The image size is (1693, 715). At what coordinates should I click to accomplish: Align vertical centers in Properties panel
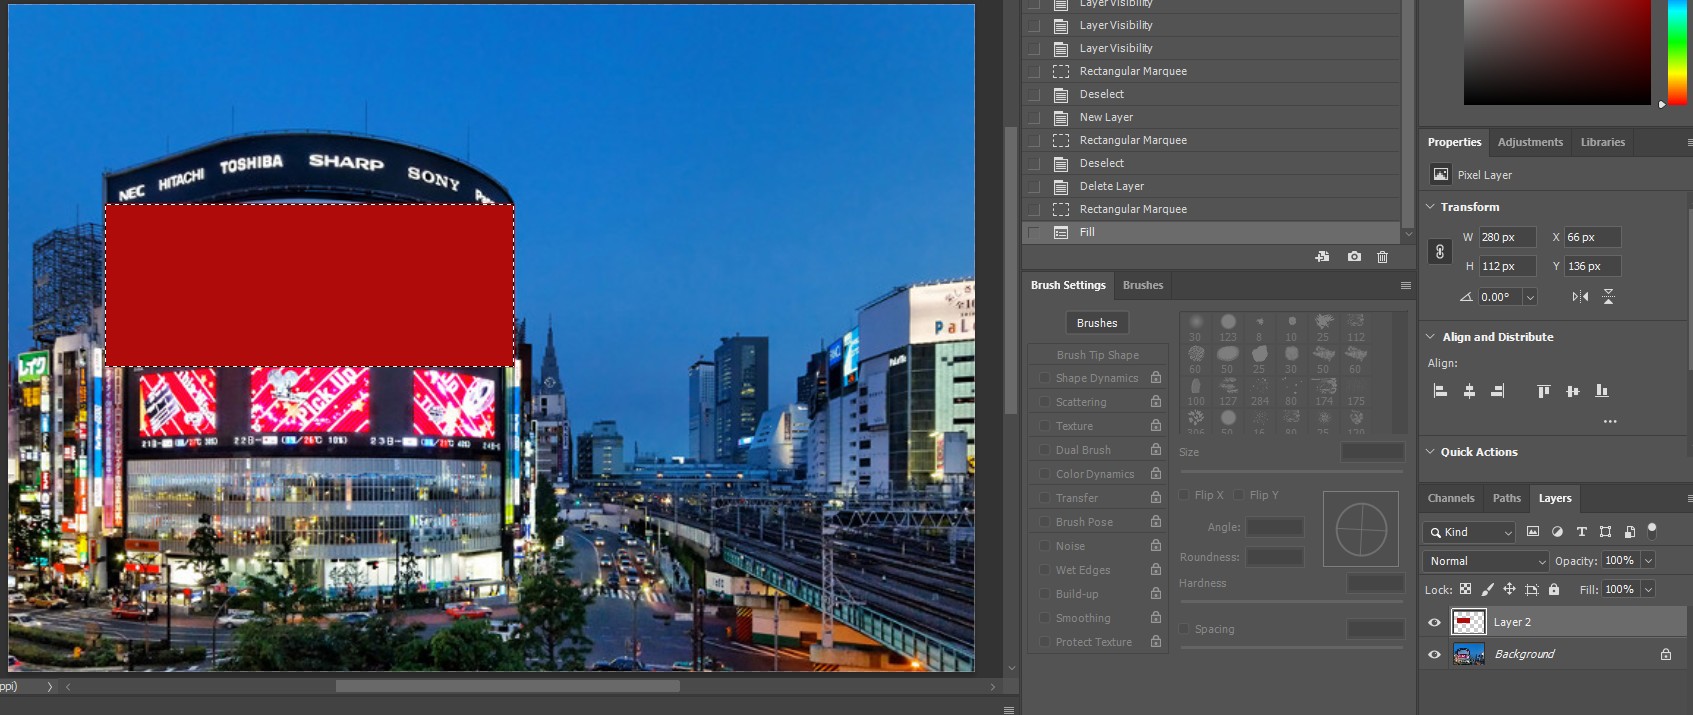pyautogui.click(x=1573, y=391)
